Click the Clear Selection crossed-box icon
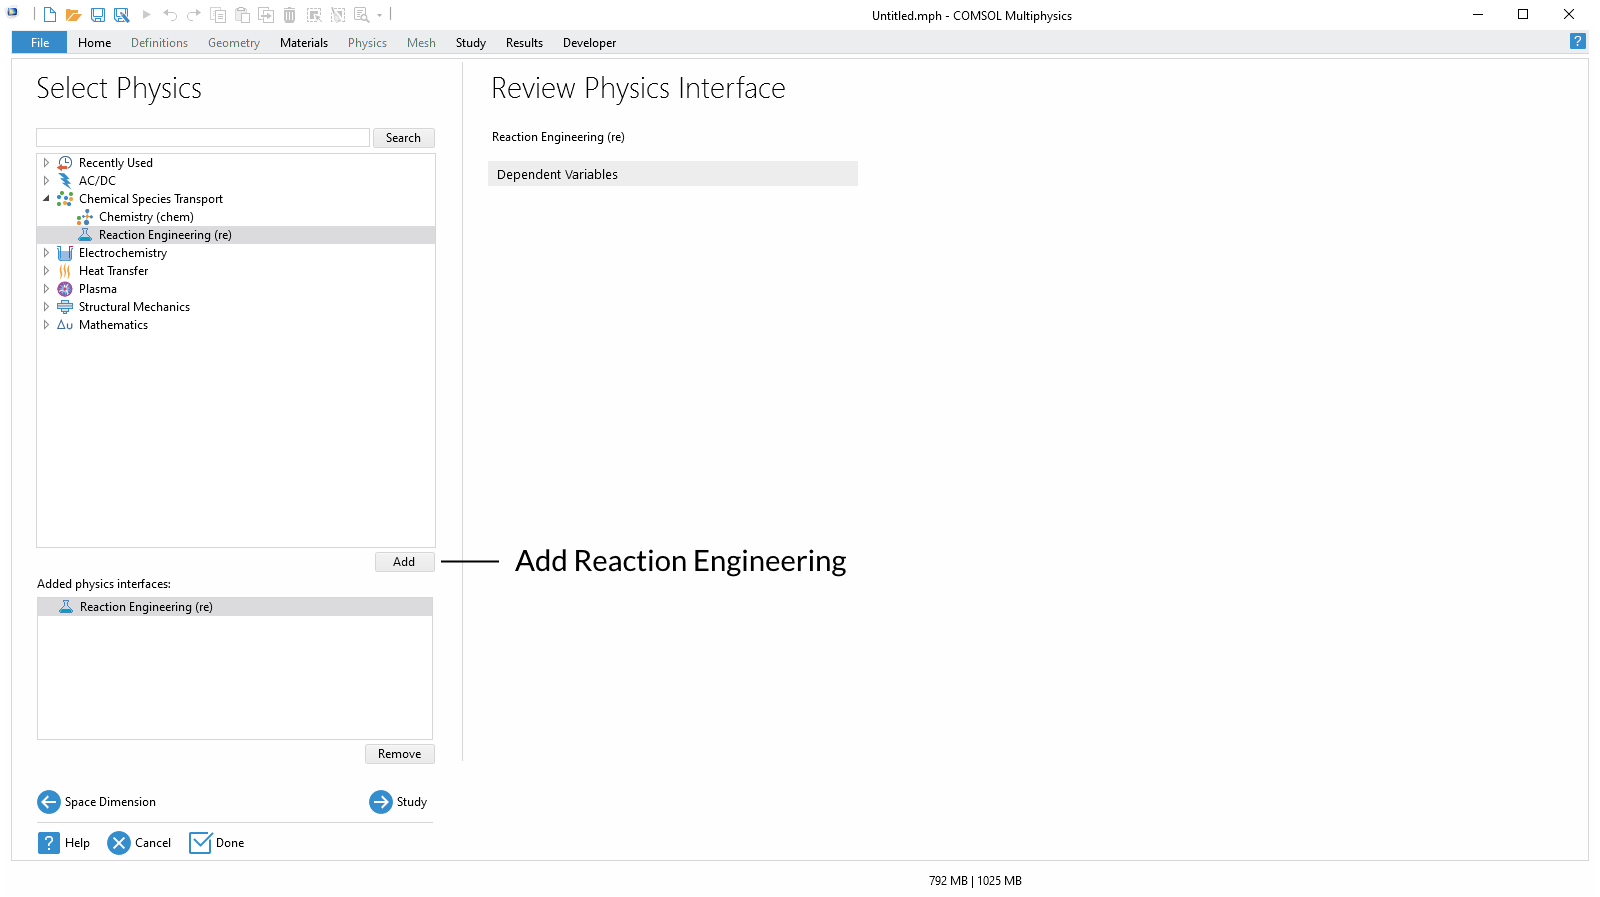This screenshot has height=897, width=1600. point(338,15)
